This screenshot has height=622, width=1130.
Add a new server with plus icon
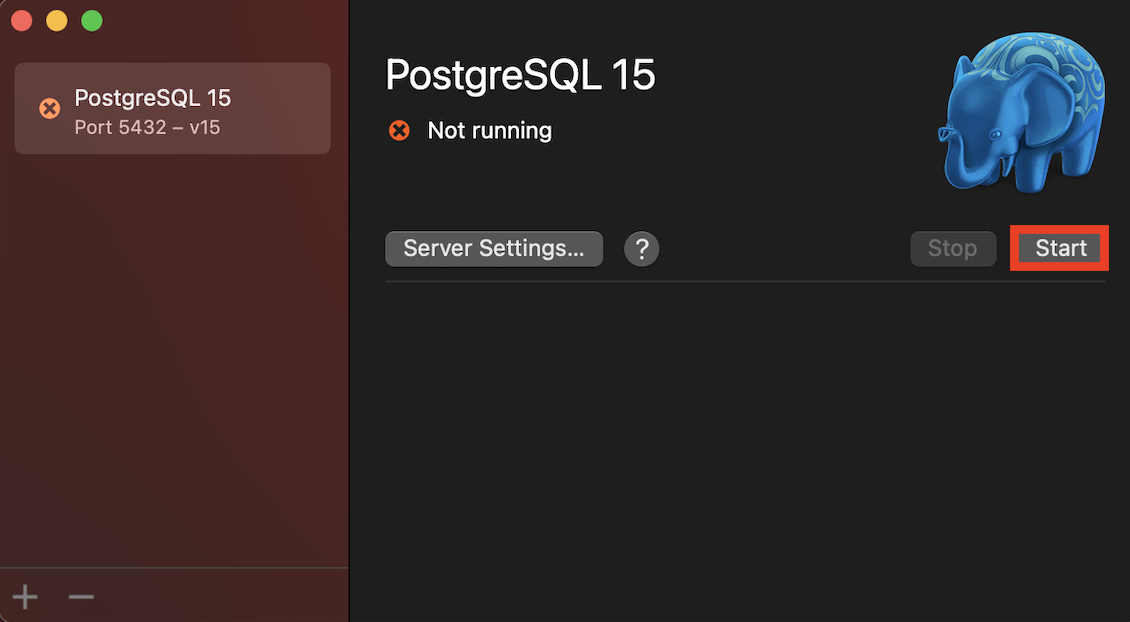[x=25, y=597]
